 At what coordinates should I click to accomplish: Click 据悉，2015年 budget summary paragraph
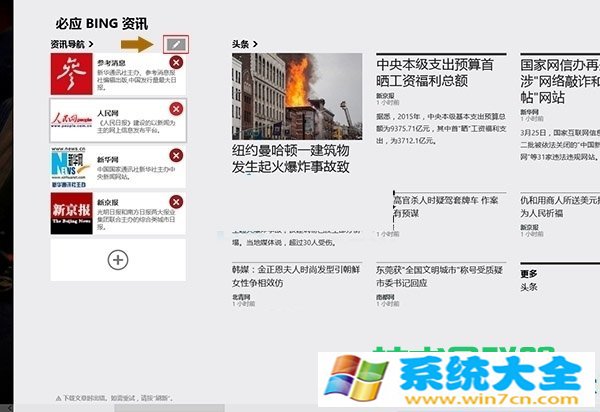(x=441, y=129)
